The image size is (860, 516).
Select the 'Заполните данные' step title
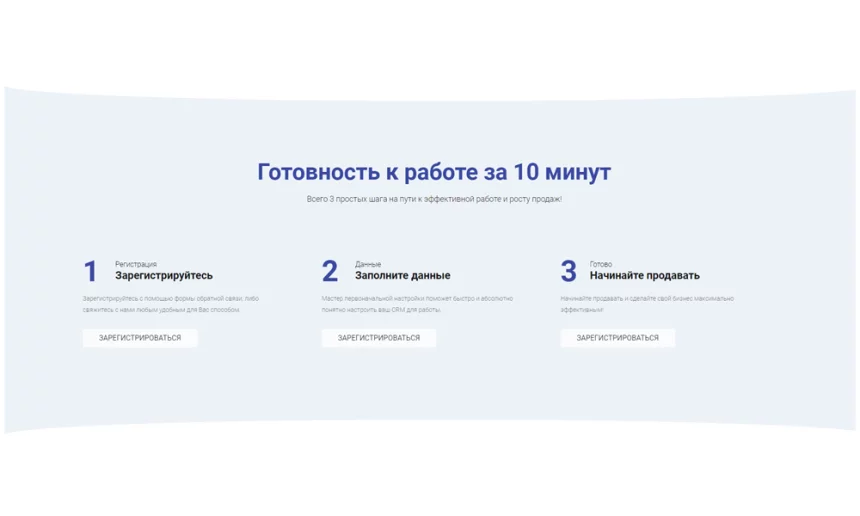402,276
